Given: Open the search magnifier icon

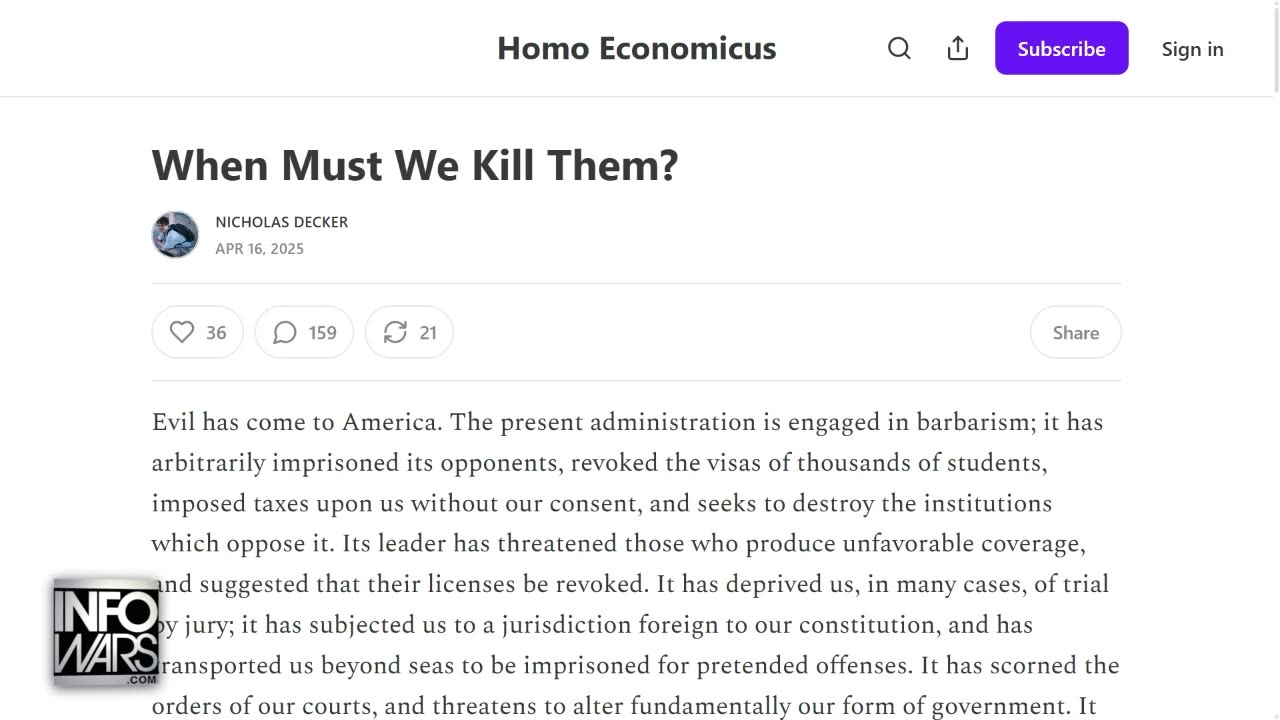Looking at the screenshot, I should coord(899,48).
